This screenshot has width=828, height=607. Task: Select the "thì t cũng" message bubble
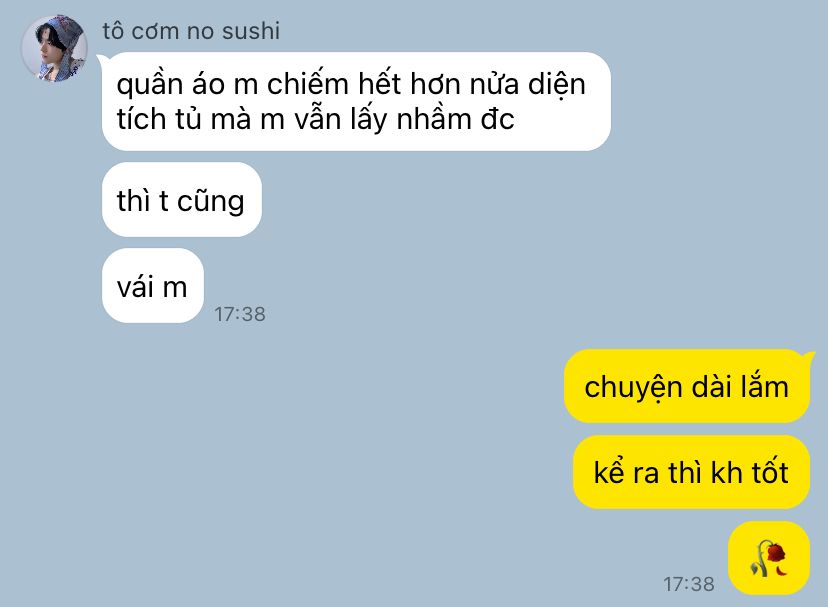[x=182, y=200]
